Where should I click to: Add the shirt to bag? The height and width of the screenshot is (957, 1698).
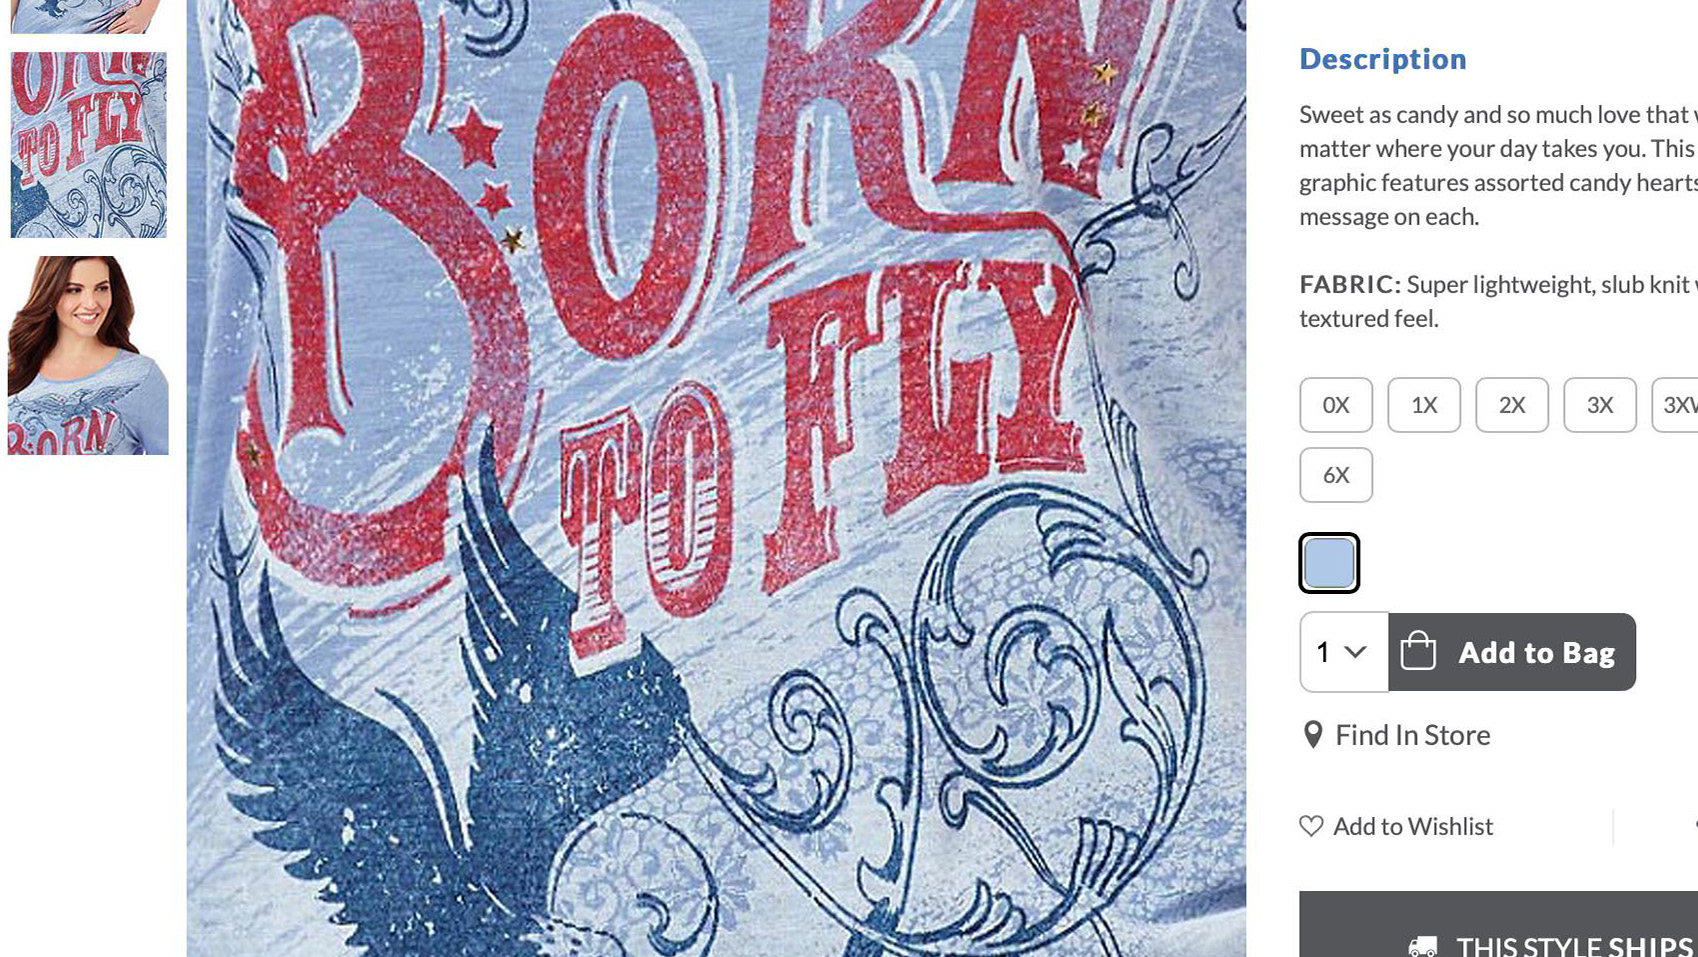(x=1512, y=652)
